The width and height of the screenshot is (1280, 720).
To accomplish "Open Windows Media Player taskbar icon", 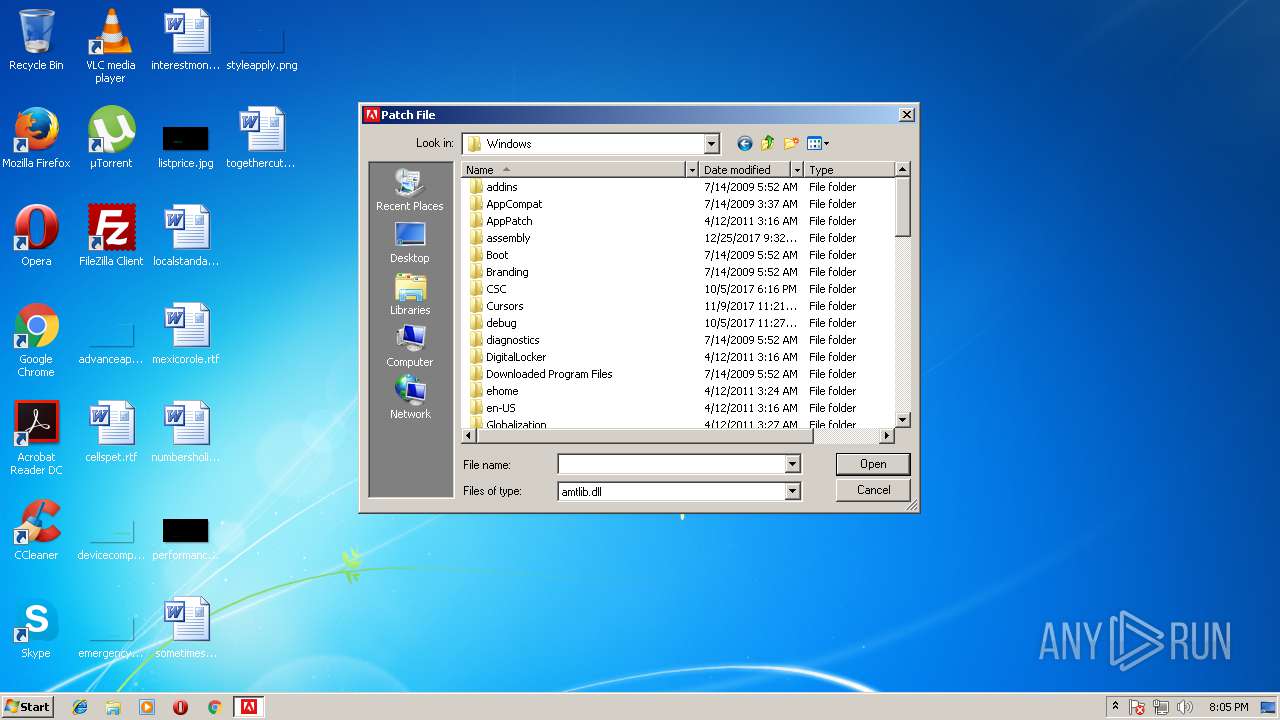I will (x=147, y=707).
